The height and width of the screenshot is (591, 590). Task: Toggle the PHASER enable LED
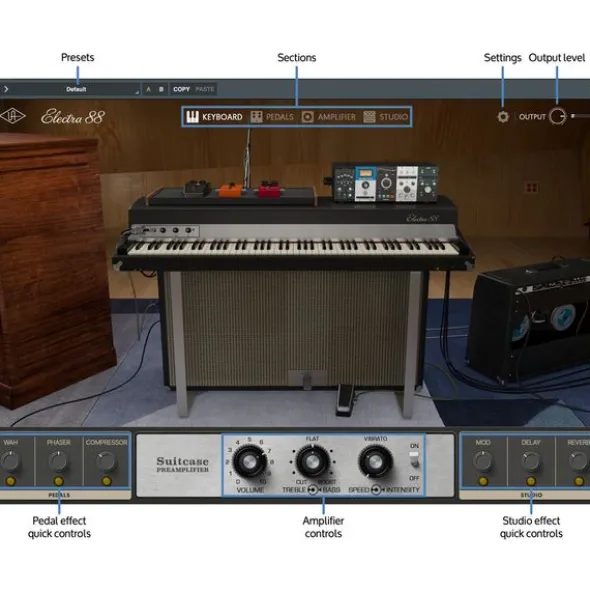pos(58,481)
